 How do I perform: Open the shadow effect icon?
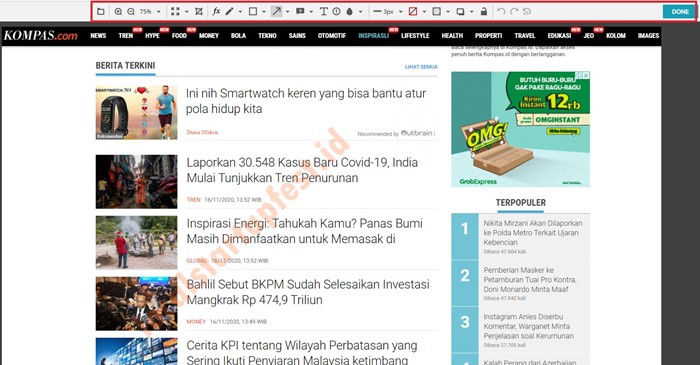(460, 12)
